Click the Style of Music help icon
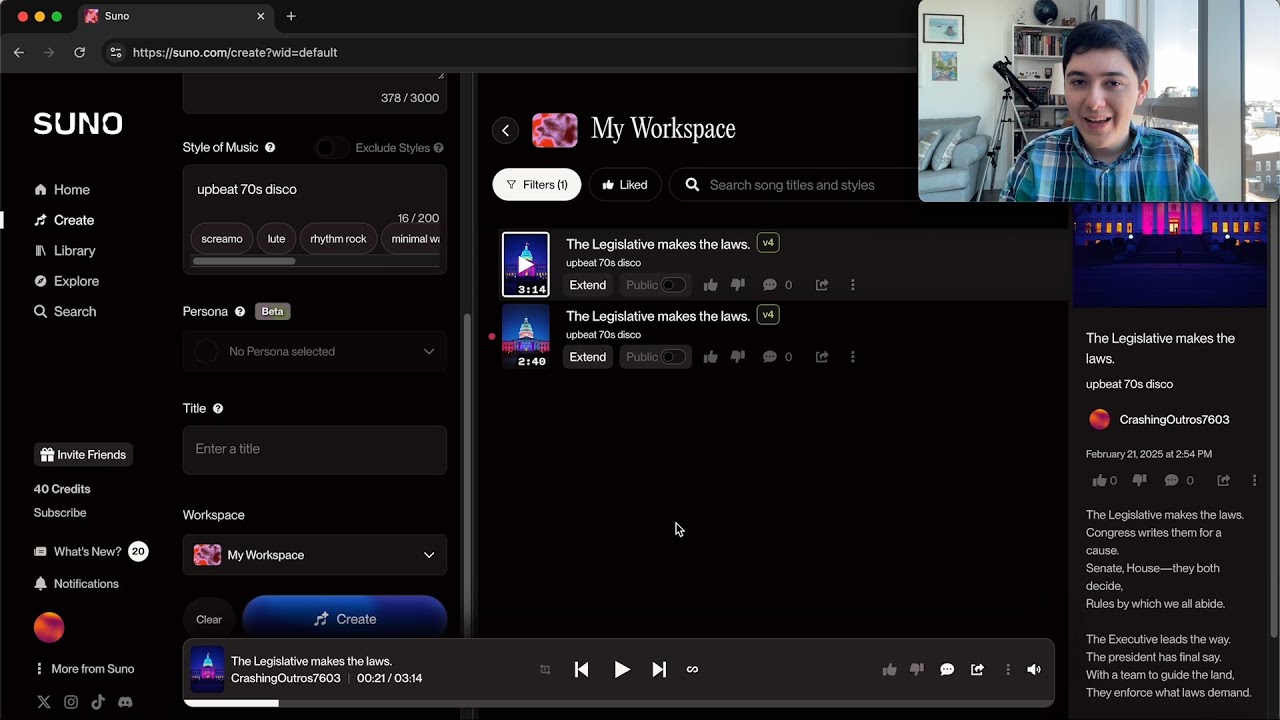This screenshot has height=720, width=1280. (x=270, y=147)
